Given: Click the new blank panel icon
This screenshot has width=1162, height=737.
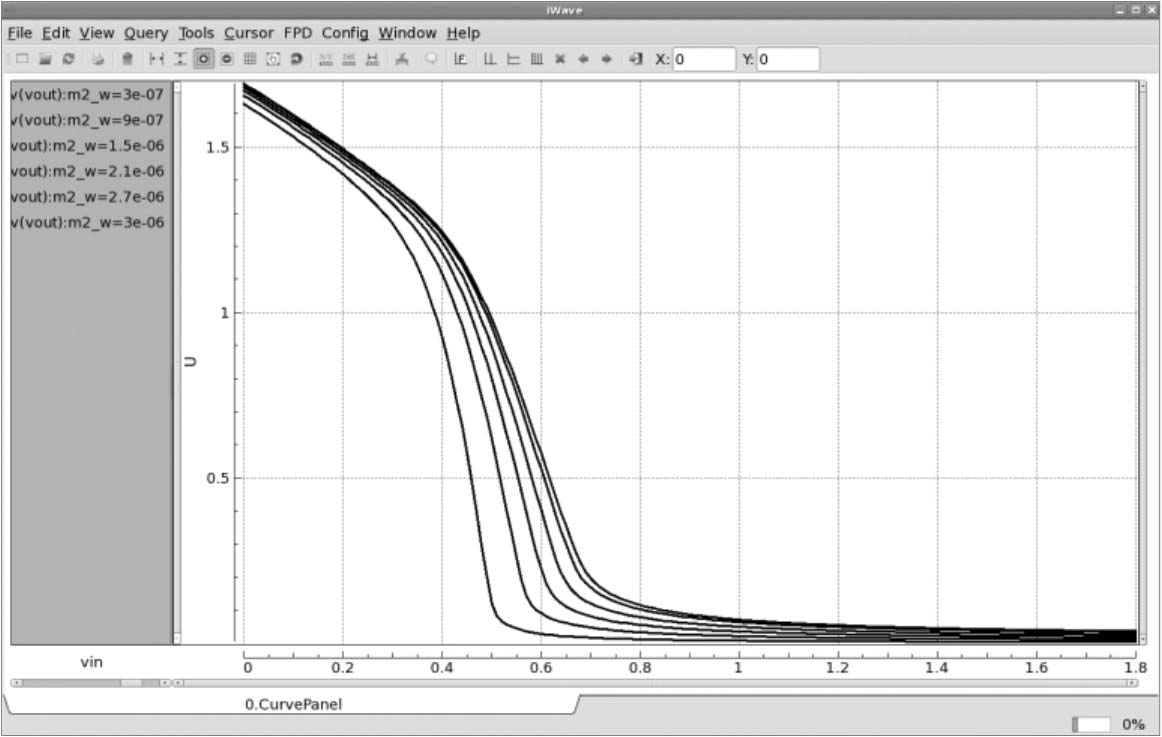Looking at the screenshot, I should click(22, 59).
